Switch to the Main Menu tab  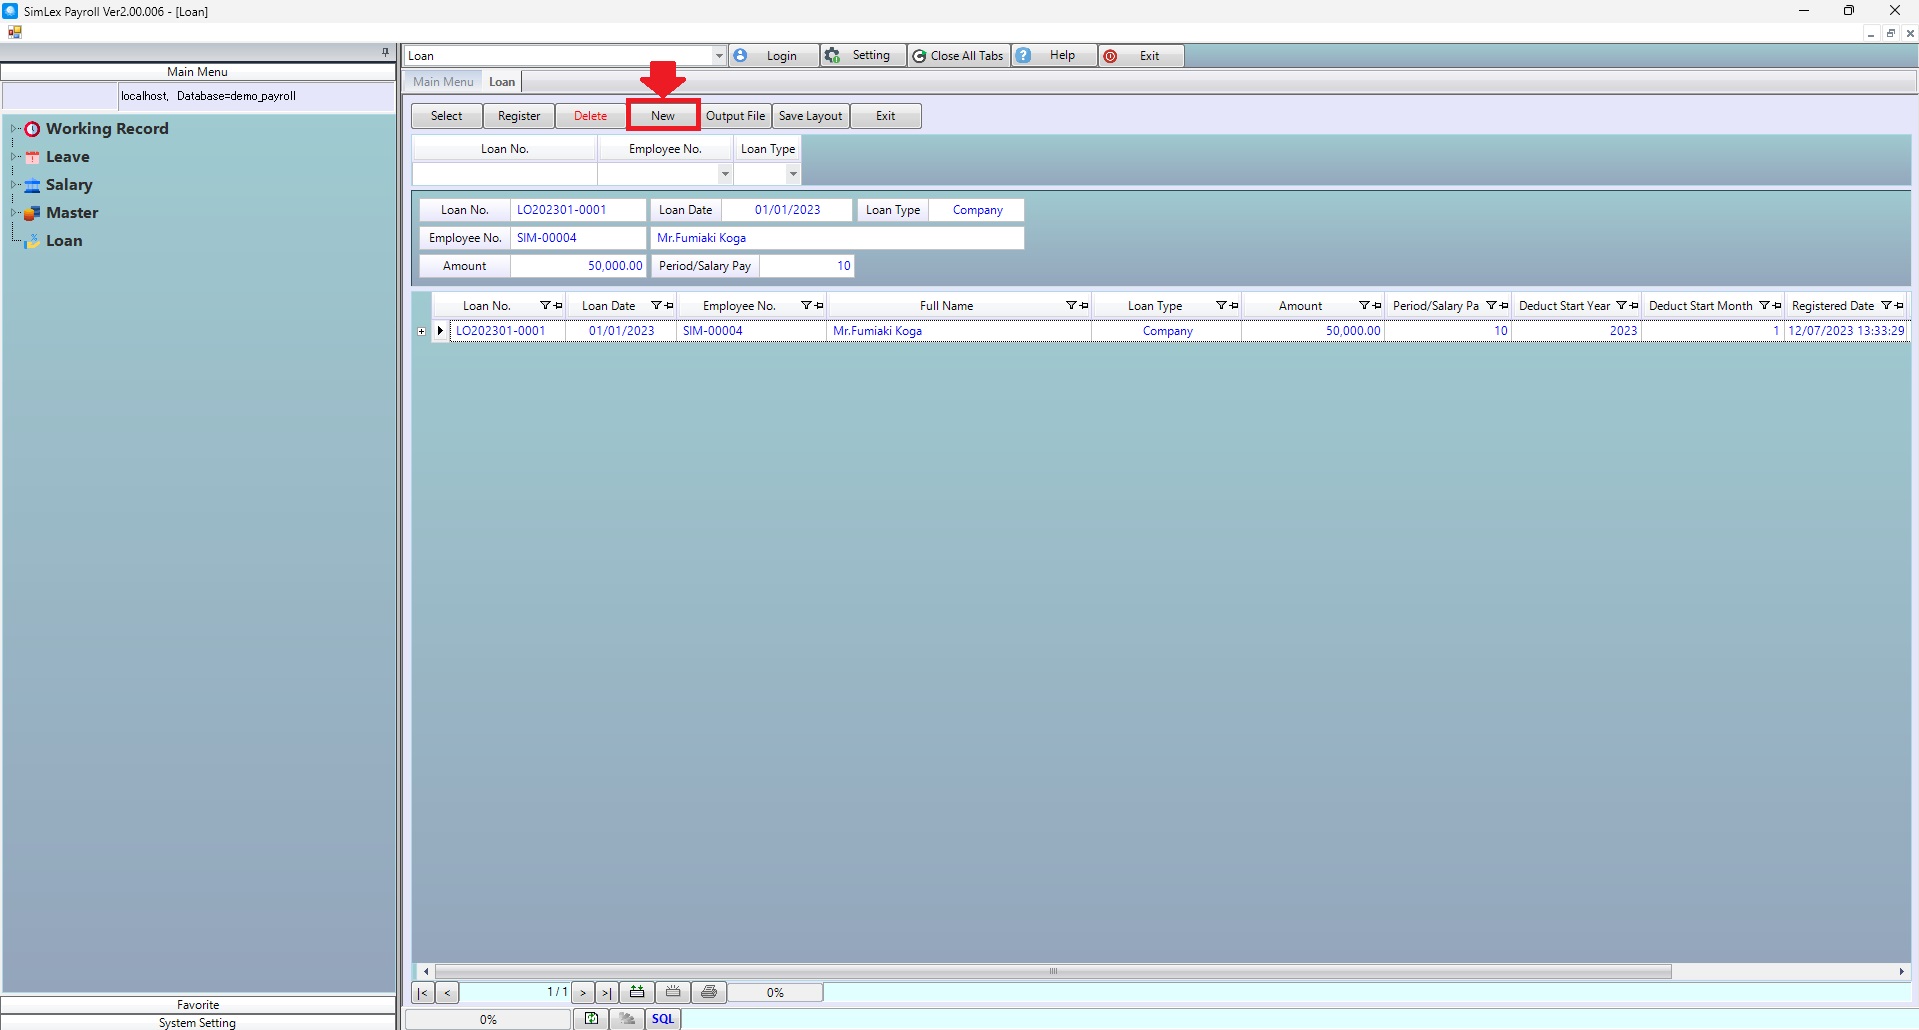[443, 82]
